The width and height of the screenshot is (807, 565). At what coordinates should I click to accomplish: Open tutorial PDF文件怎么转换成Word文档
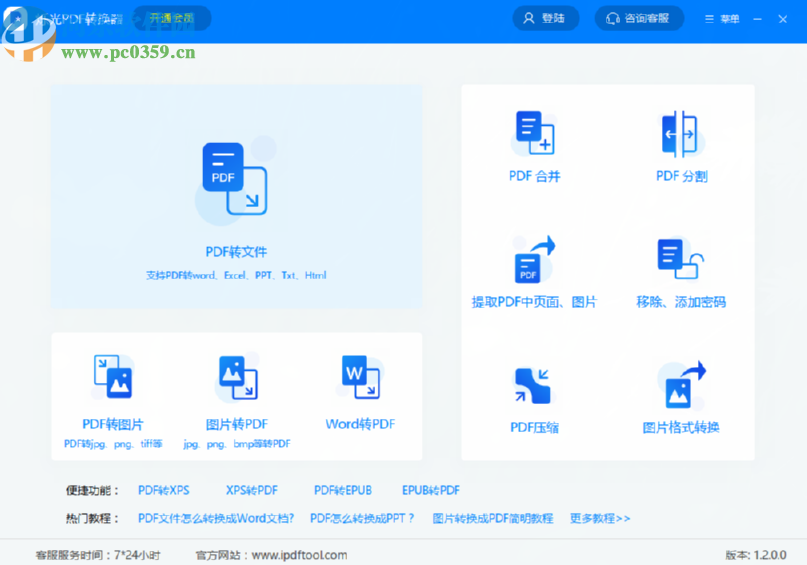pos(216,519)
